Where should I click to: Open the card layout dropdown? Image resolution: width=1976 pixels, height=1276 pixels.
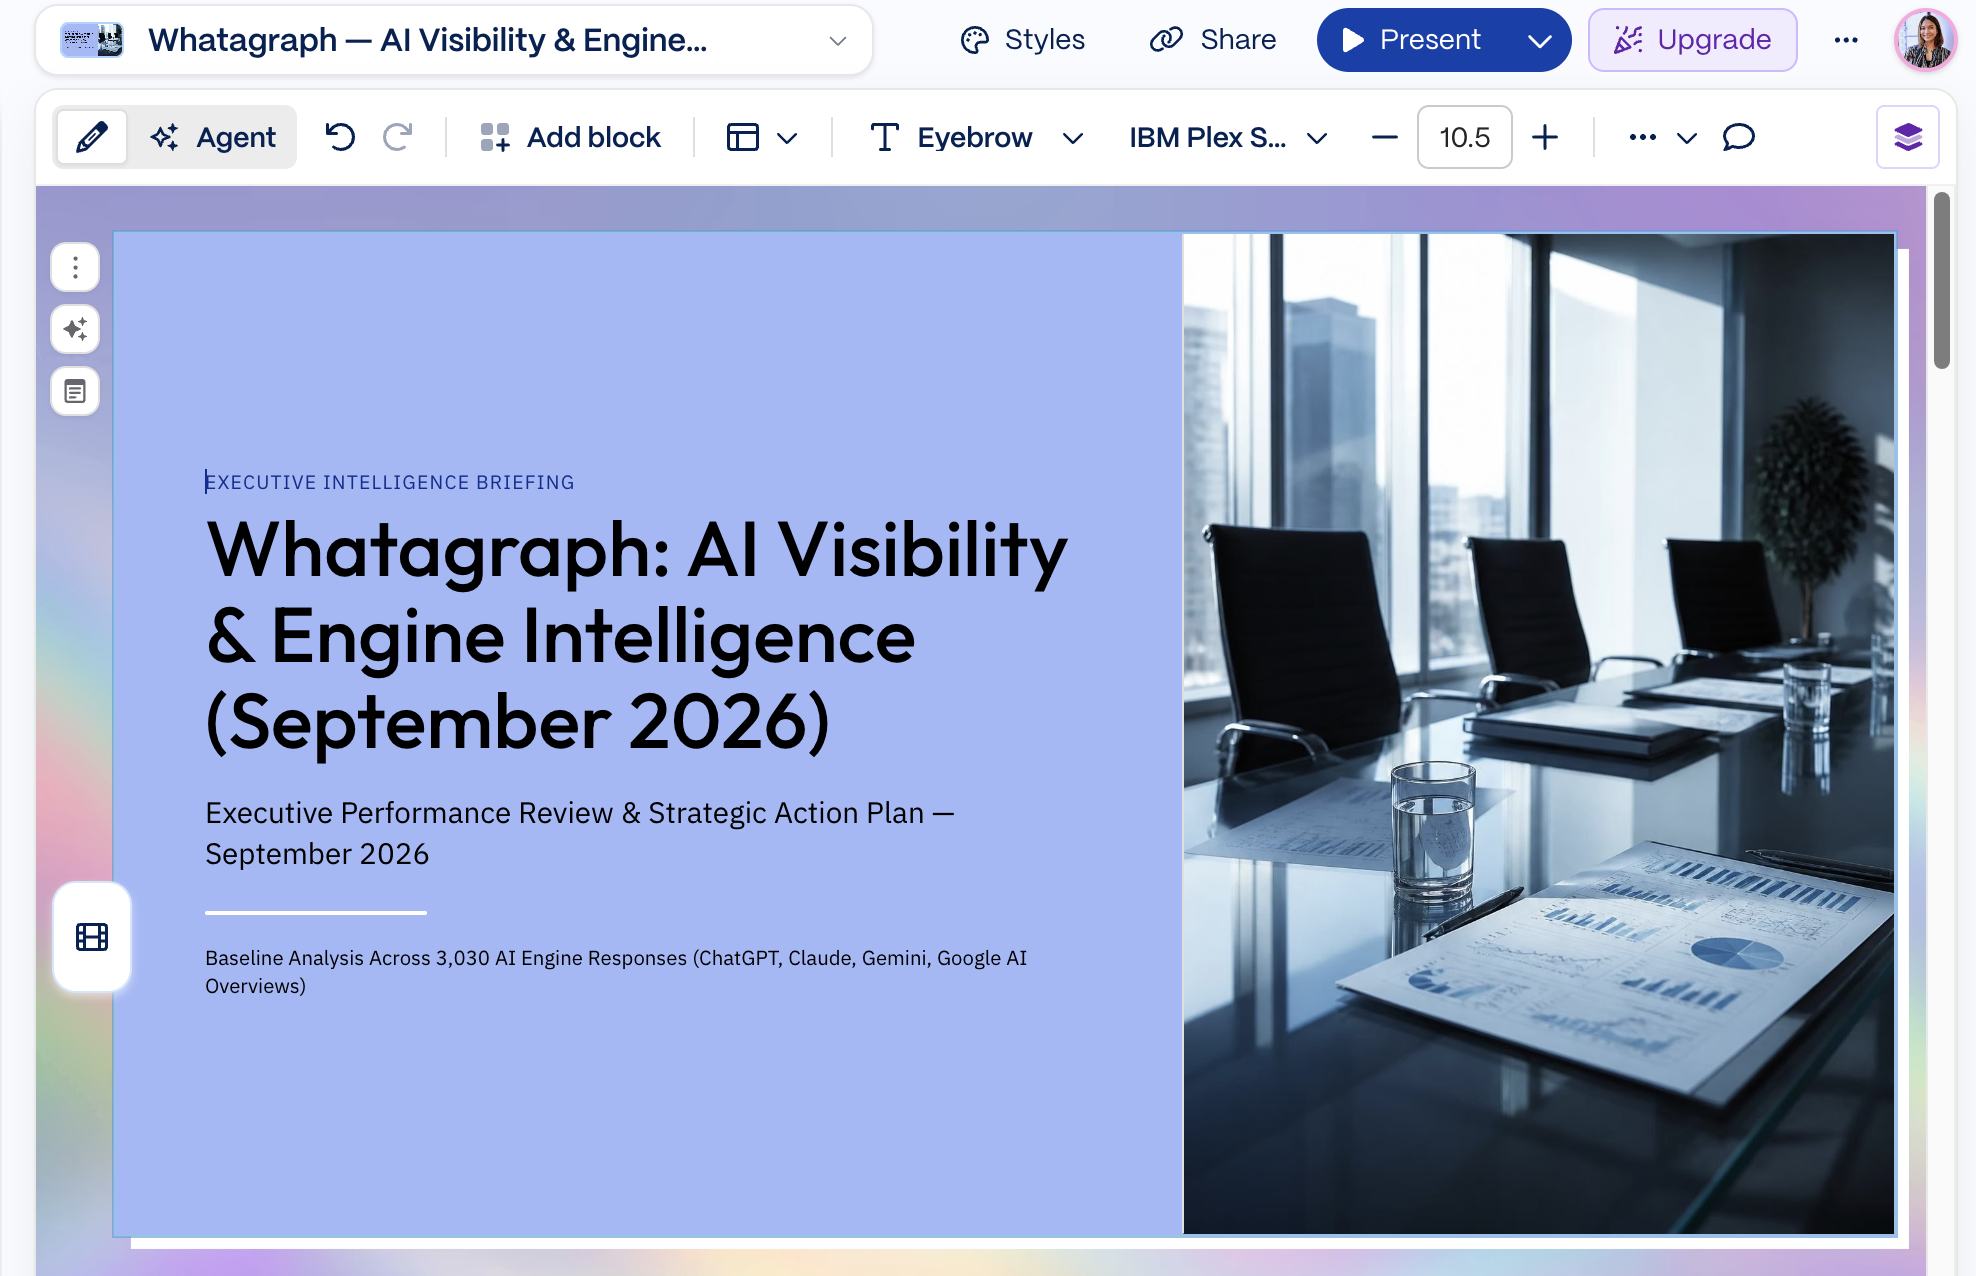pyautogui.click(x=762, y=137)
